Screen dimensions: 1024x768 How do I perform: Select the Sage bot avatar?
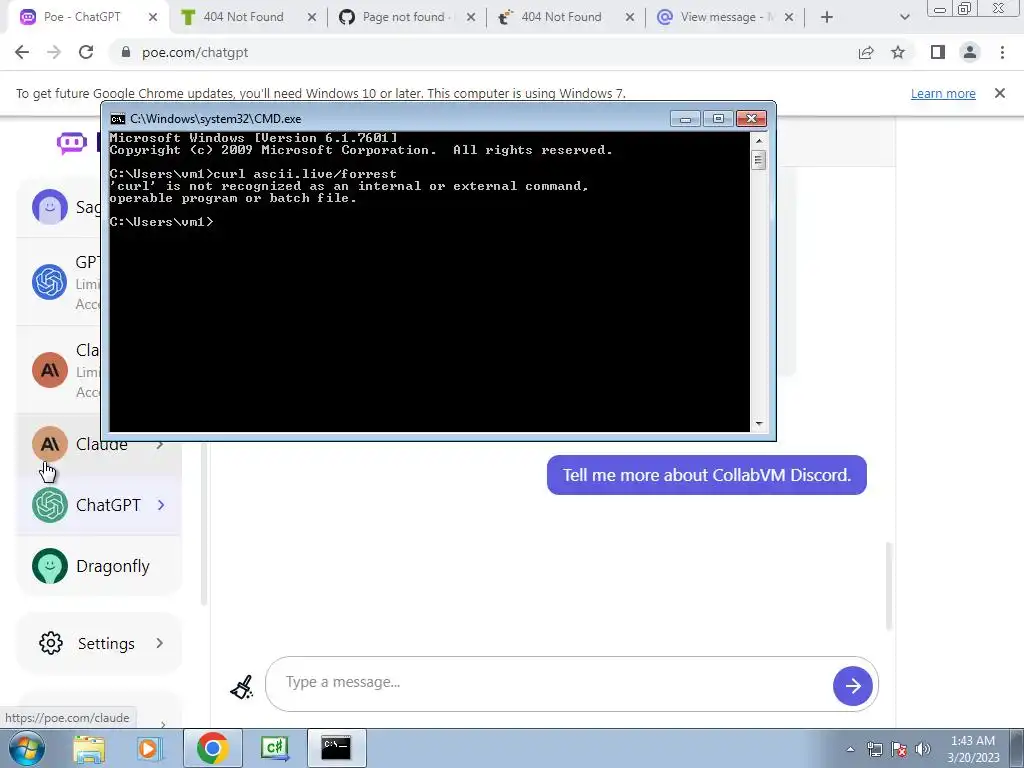point(50,207)
